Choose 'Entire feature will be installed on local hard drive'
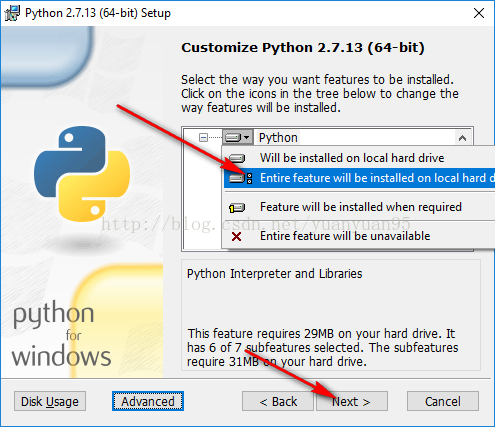This screenshot has width=495, height=427. click(359, 178)
